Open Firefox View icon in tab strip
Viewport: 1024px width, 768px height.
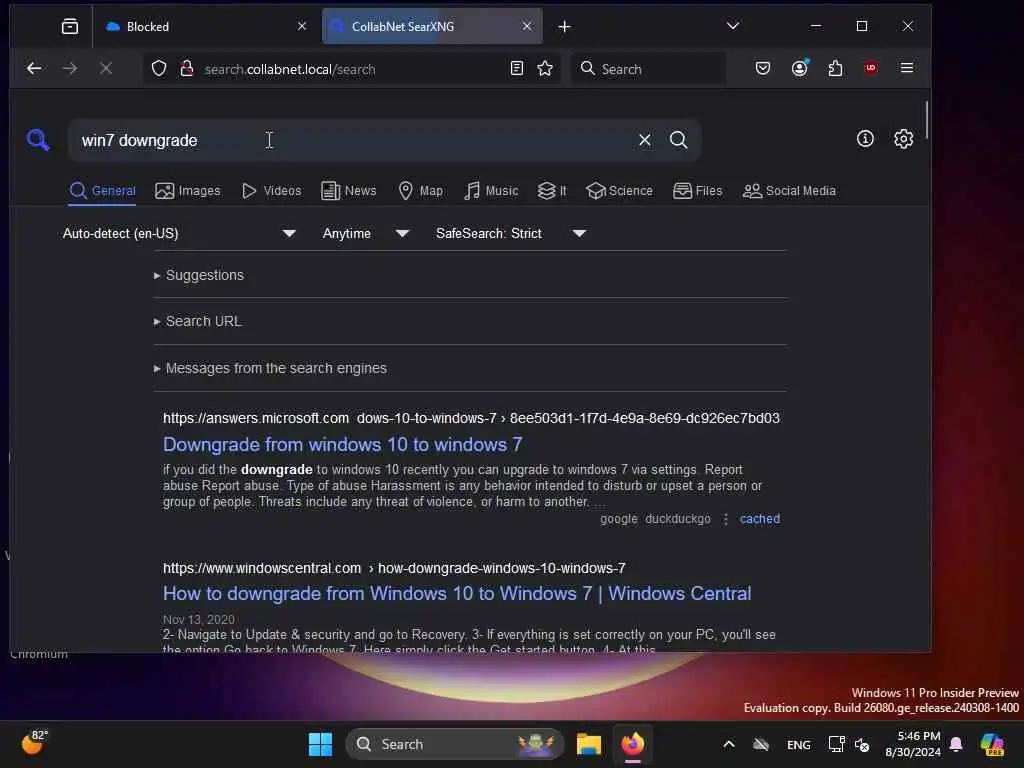click(70, 26)
